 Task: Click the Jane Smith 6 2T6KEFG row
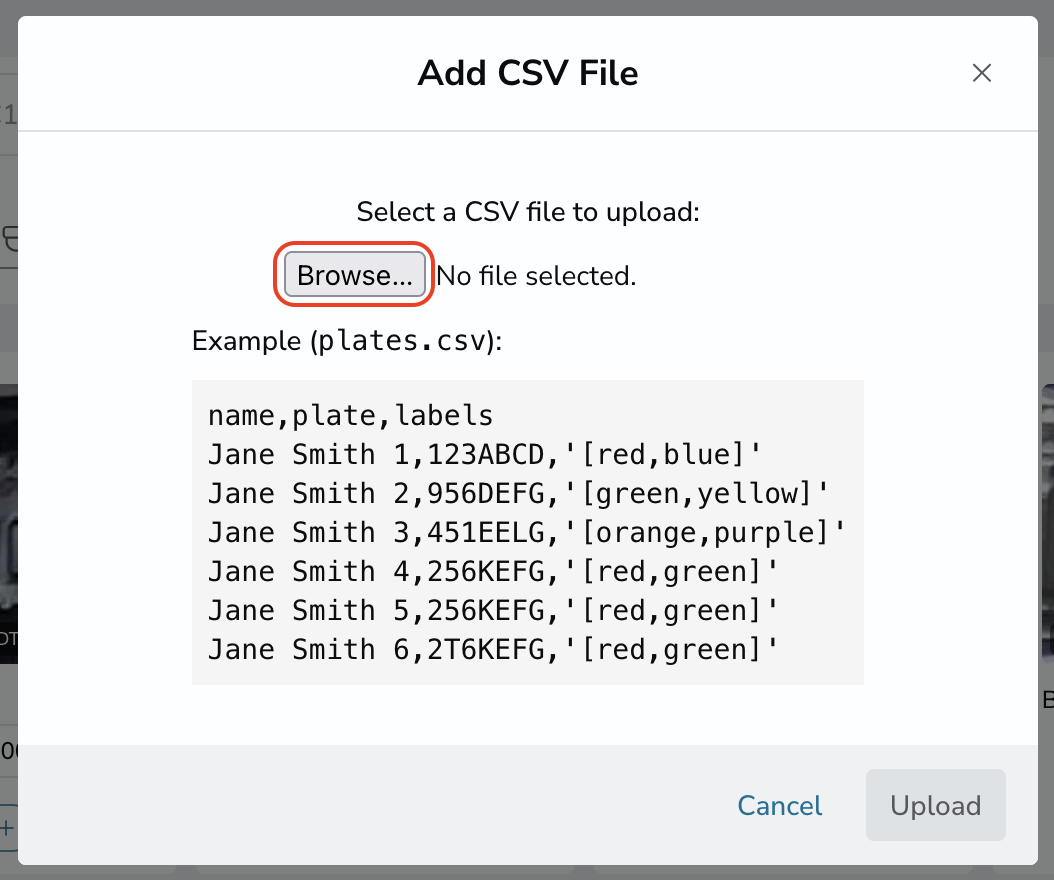(x=493, y=649)
